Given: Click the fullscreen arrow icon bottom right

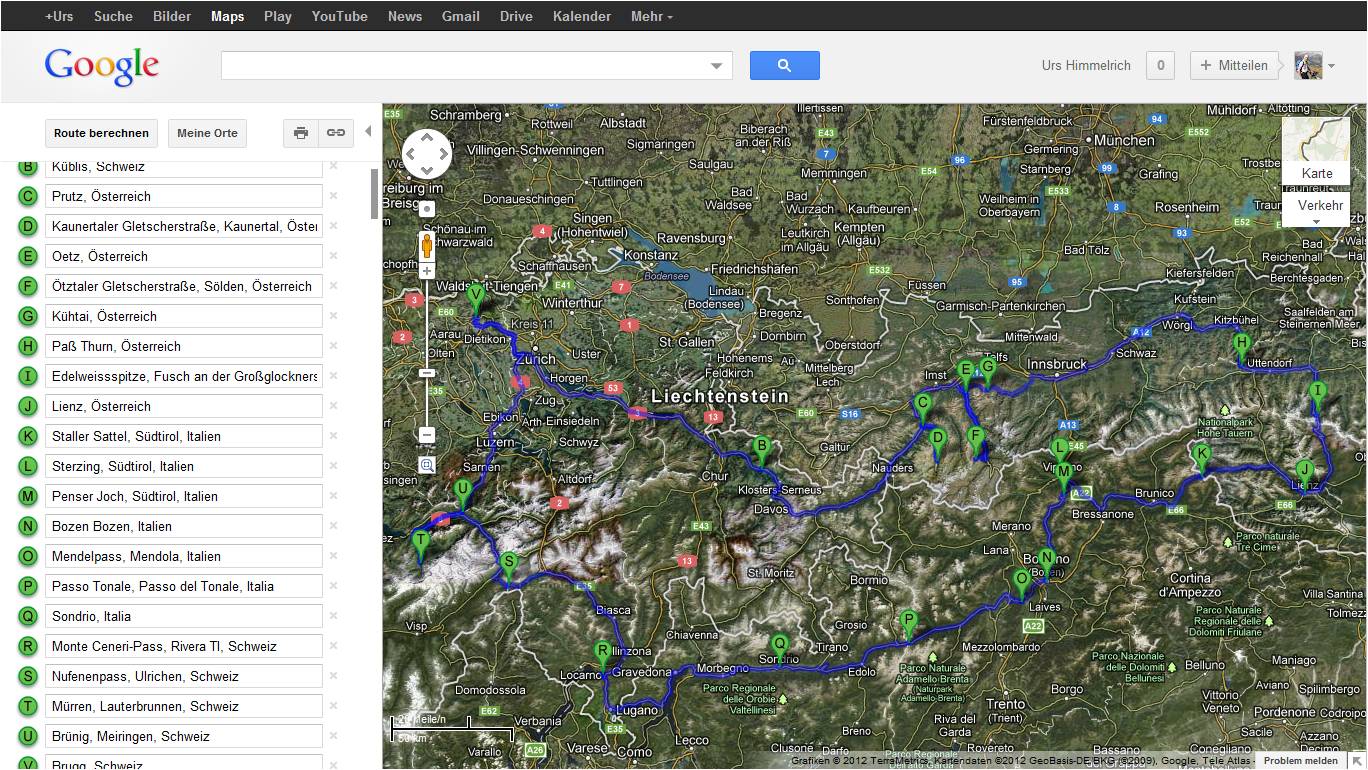Looking at the screenshot, I should click(x=1356, y=761).
